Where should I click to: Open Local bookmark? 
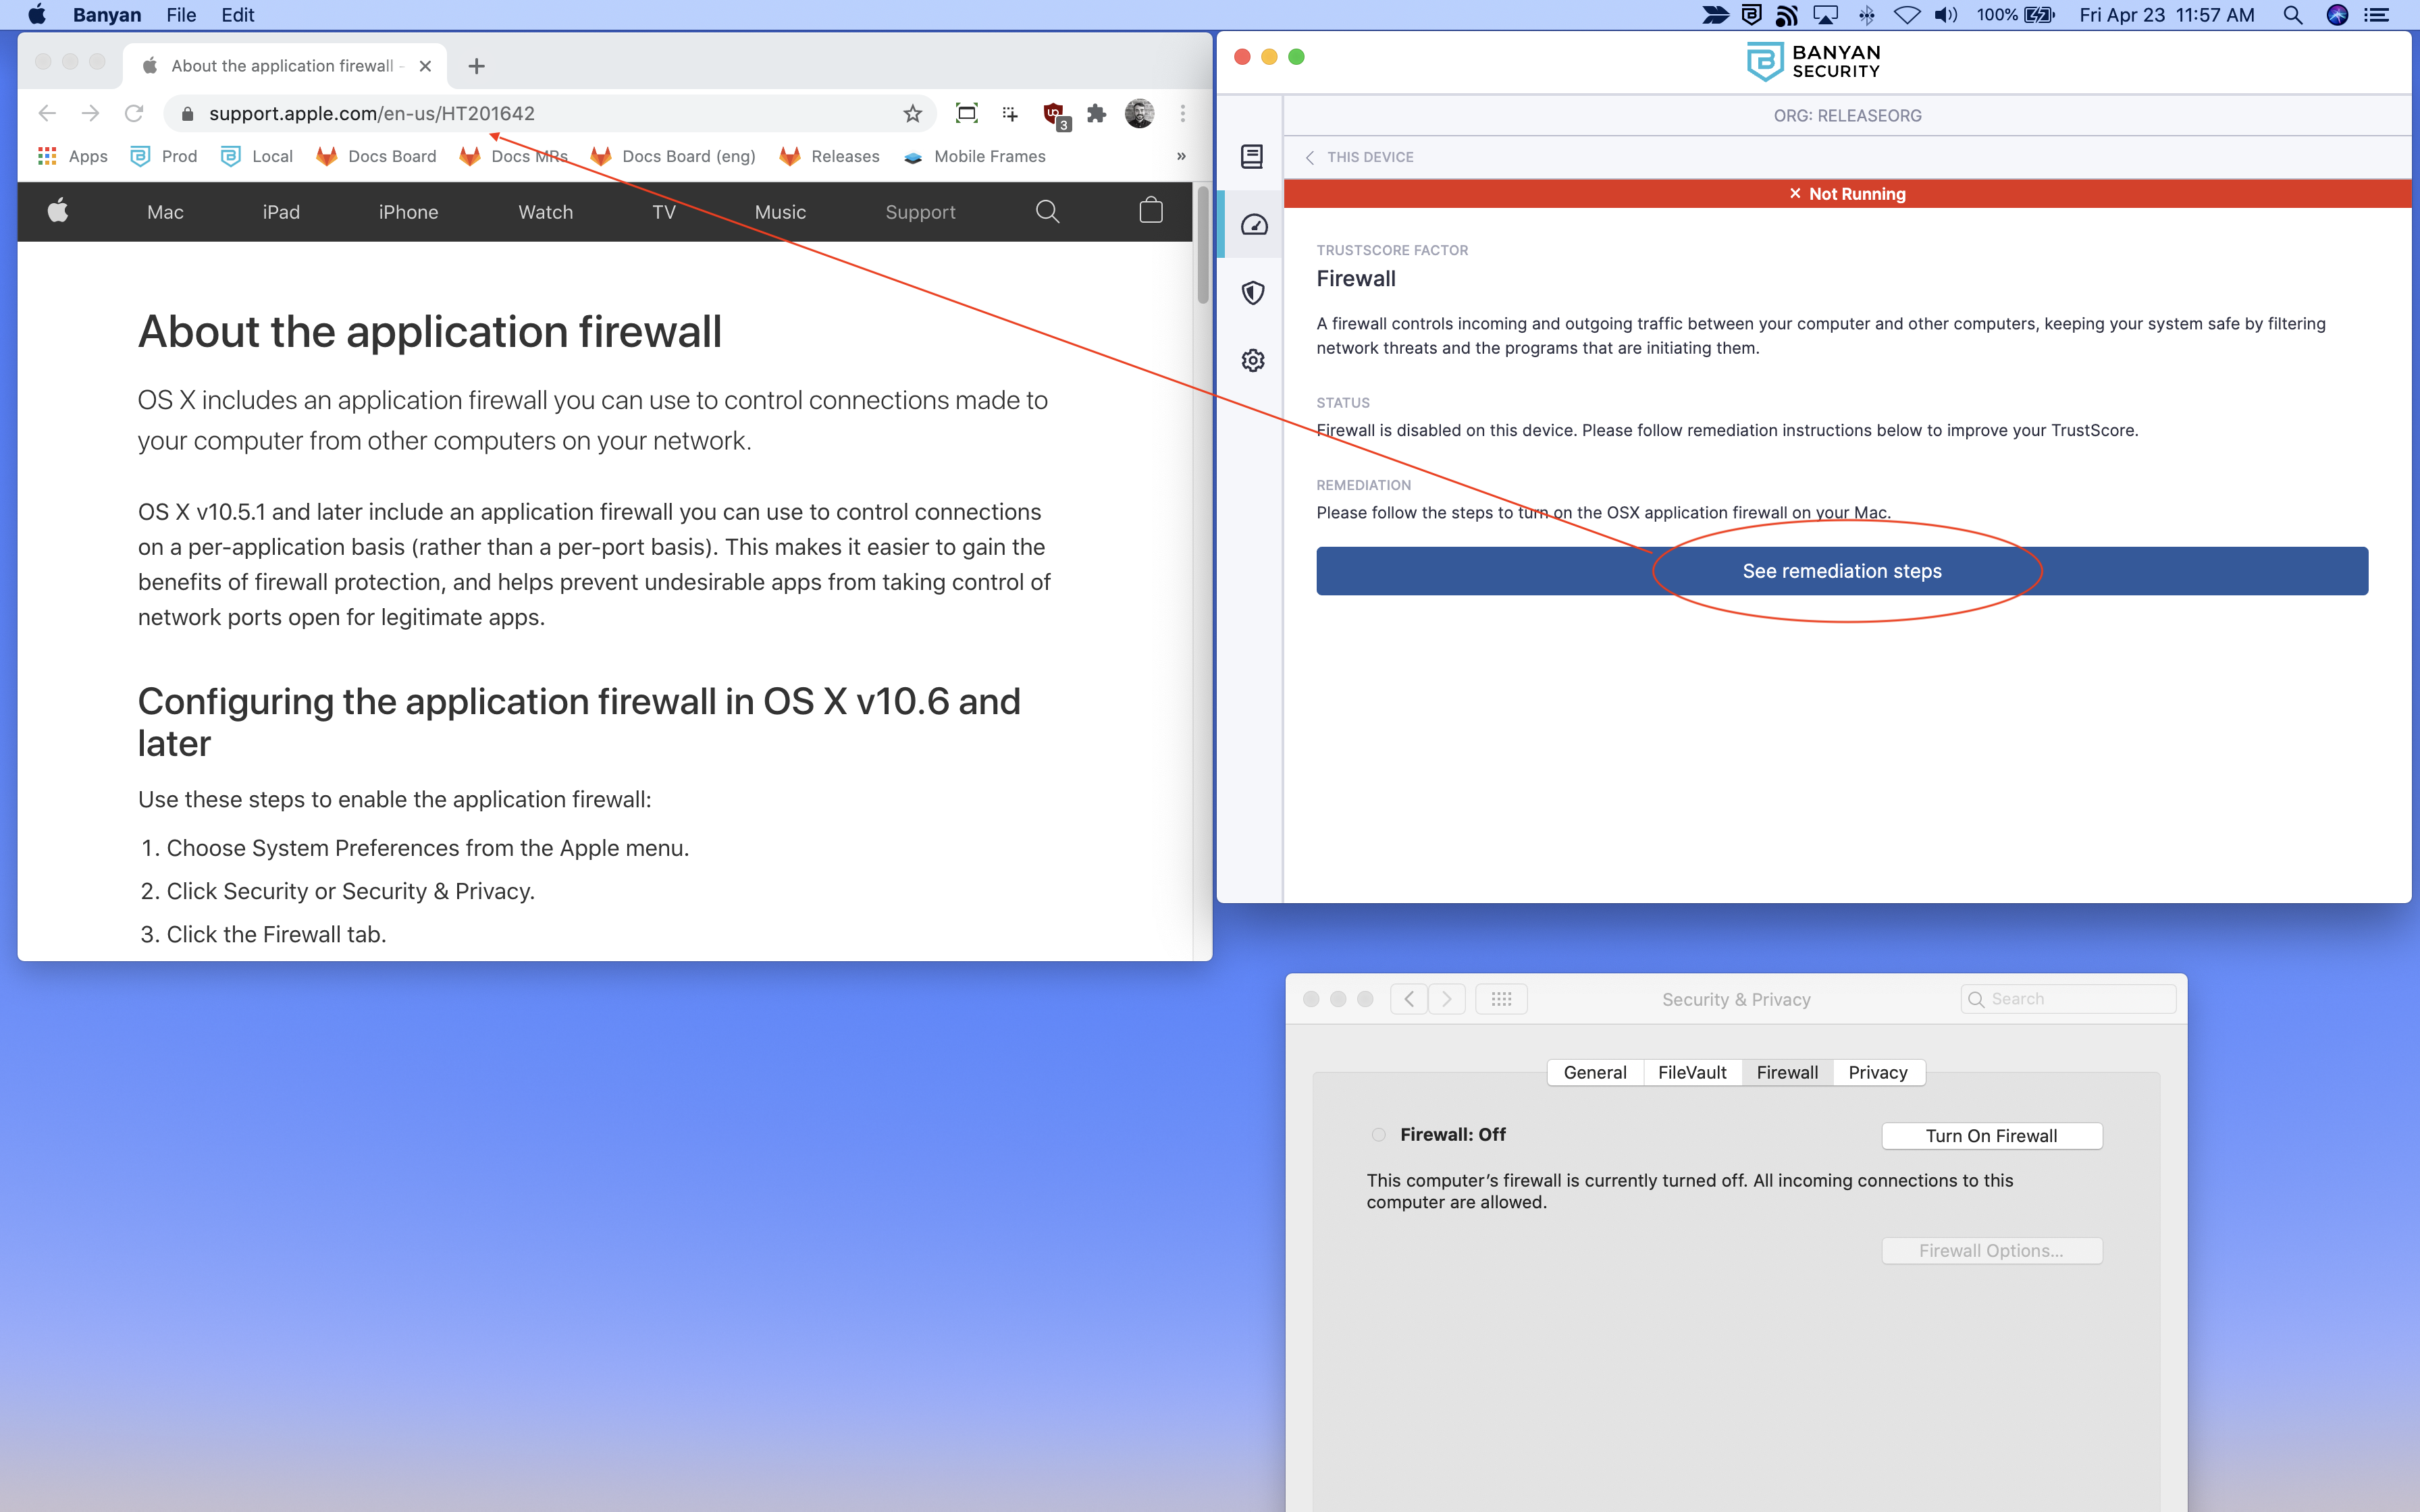257,156
